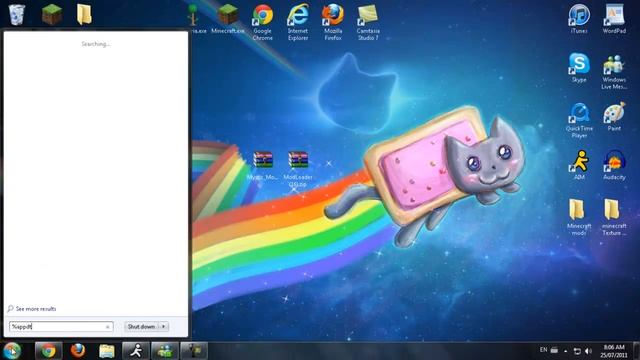Launch Skype desktop shortcut
Viewport: 640px width, 360px height.
point(579,68)
